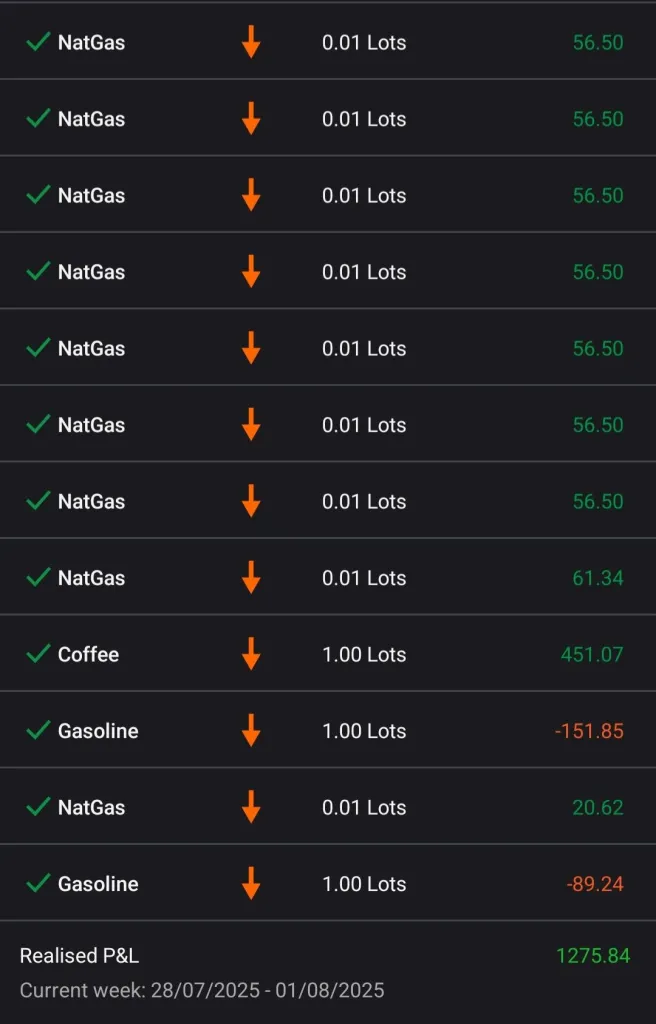Tap the checkmark on the Gasoline -89.24 trade

point(38,884)
